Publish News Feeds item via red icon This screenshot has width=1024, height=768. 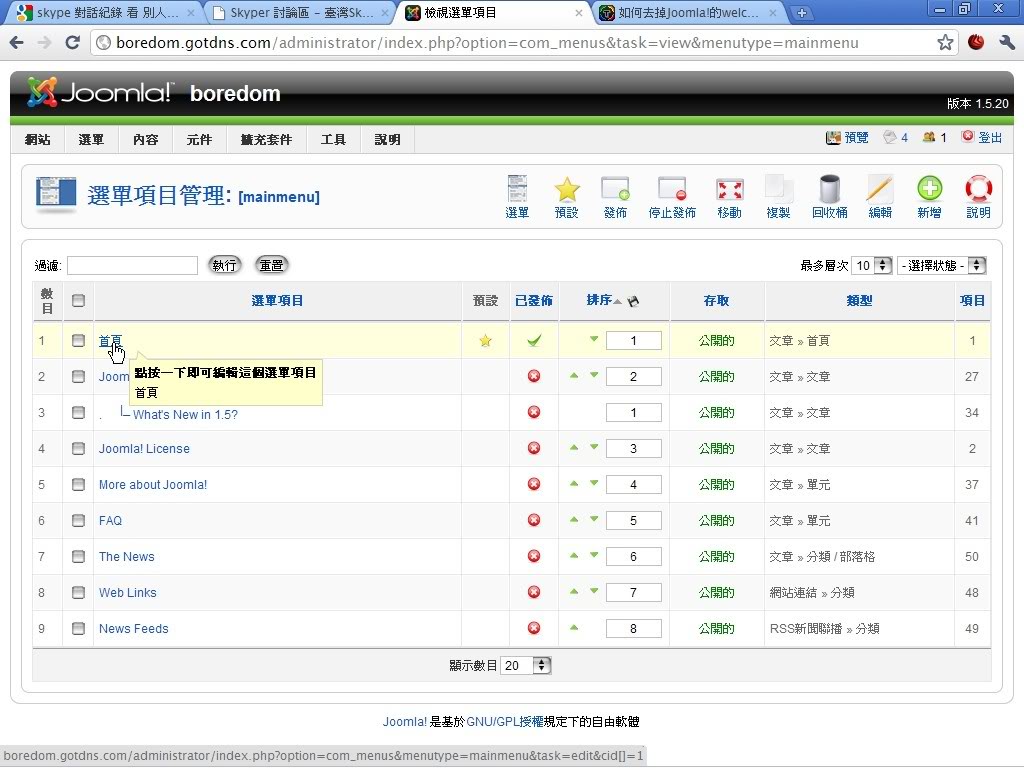pyautogui.click(x=534, y=628)
